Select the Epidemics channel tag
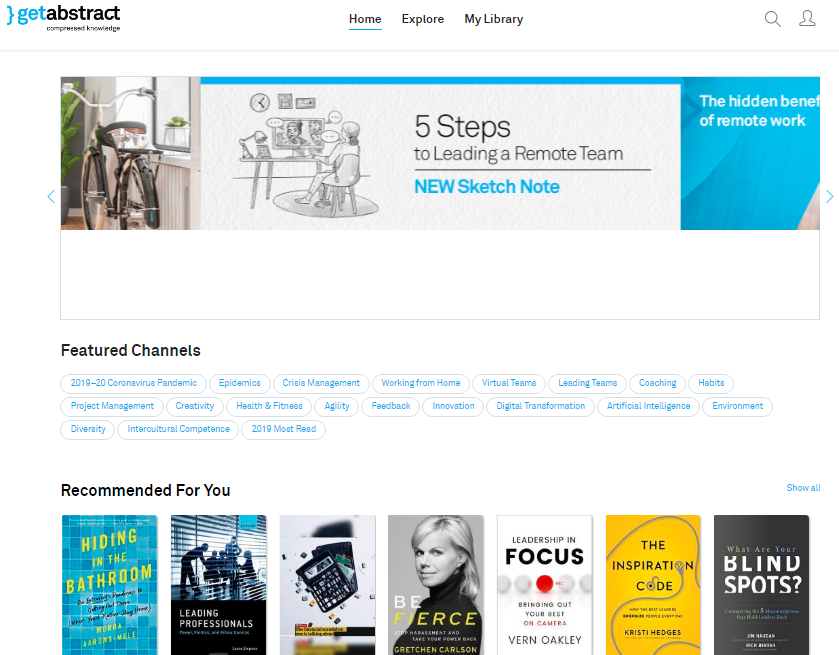The image size is (839, 655). click(x=240, y=383)
